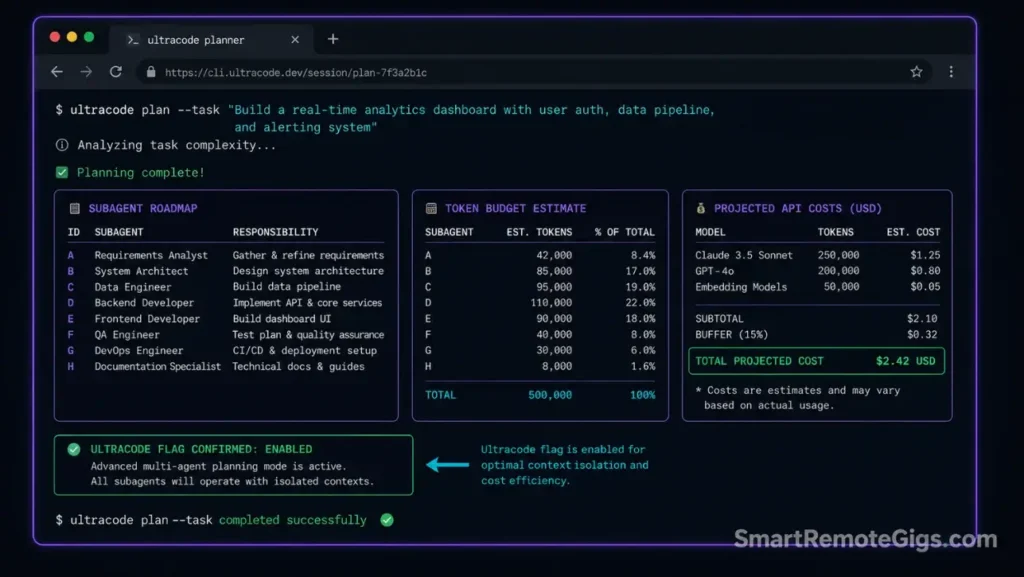Click 'CI/CD & deployment setup' text
The width and height of the screenshot is (1024, 577).
304,351
